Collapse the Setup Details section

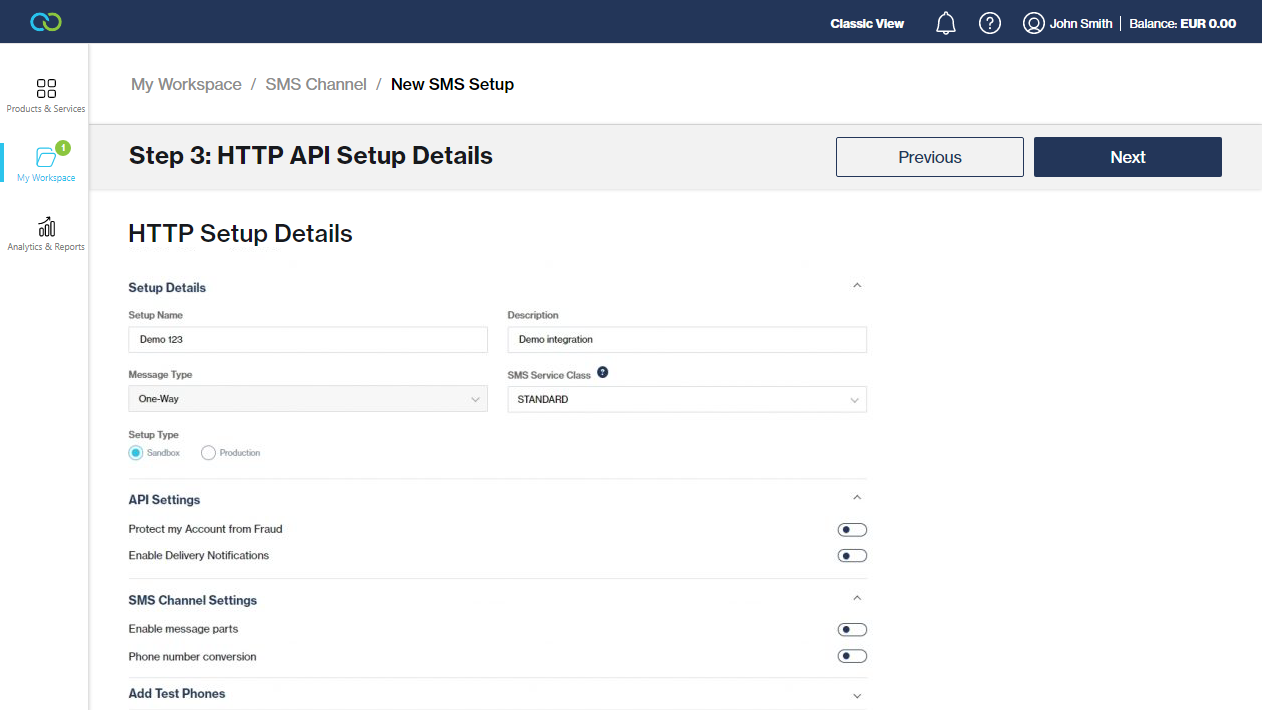pos(857,286)
